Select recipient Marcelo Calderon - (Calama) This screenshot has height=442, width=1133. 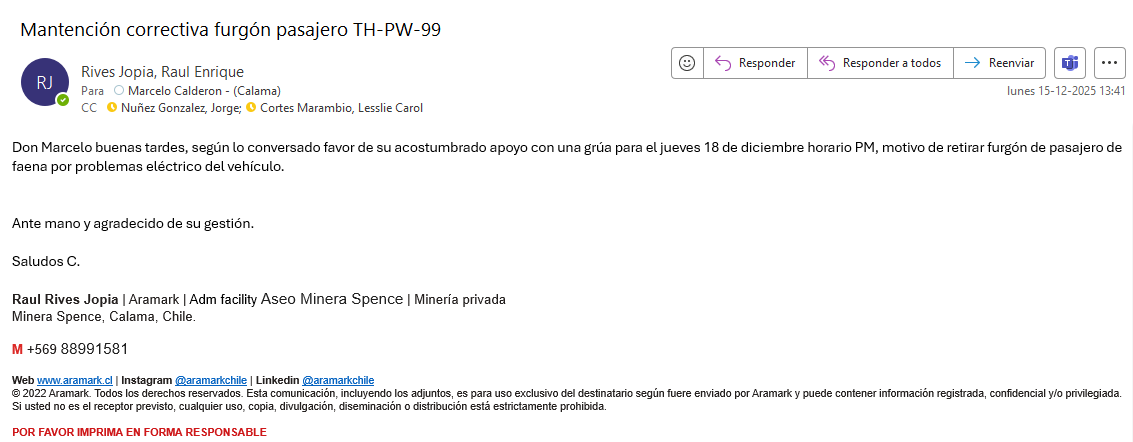click(x=204, y=90)
